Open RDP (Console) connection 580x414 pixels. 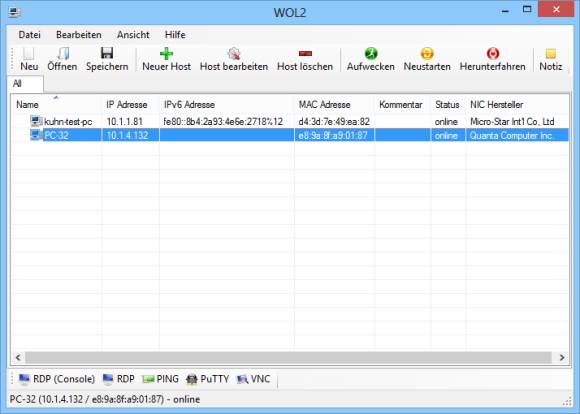click(57, 379)
